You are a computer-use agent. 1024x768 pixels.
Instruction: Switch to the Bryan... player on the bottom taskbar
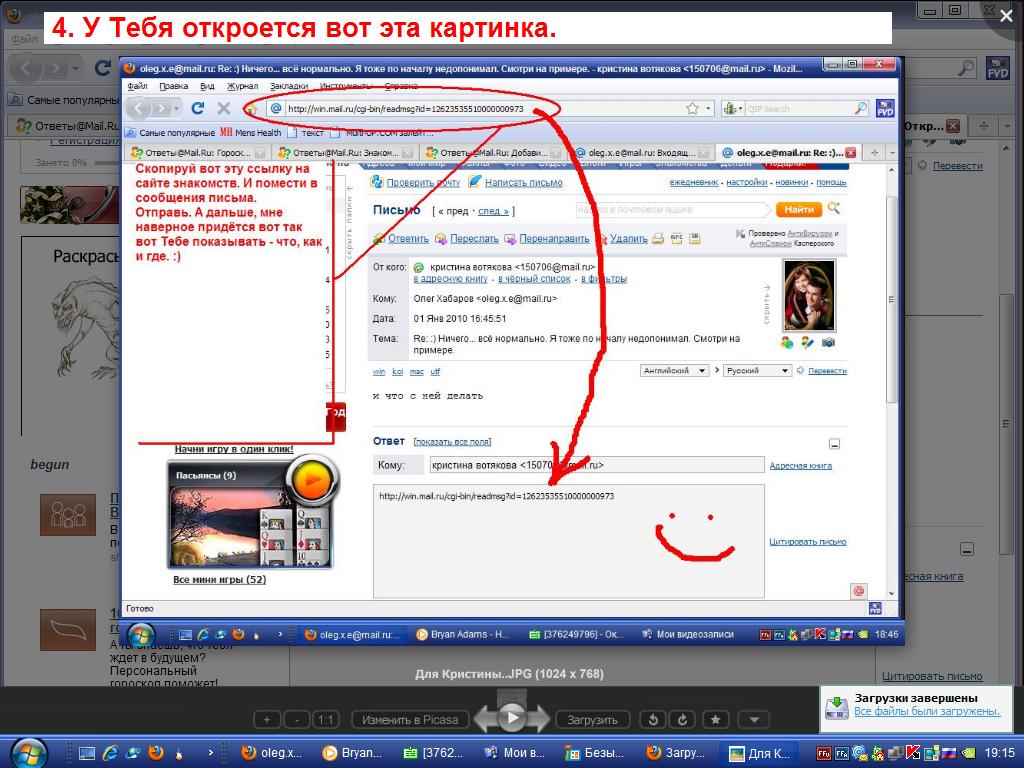coord(353,753)
